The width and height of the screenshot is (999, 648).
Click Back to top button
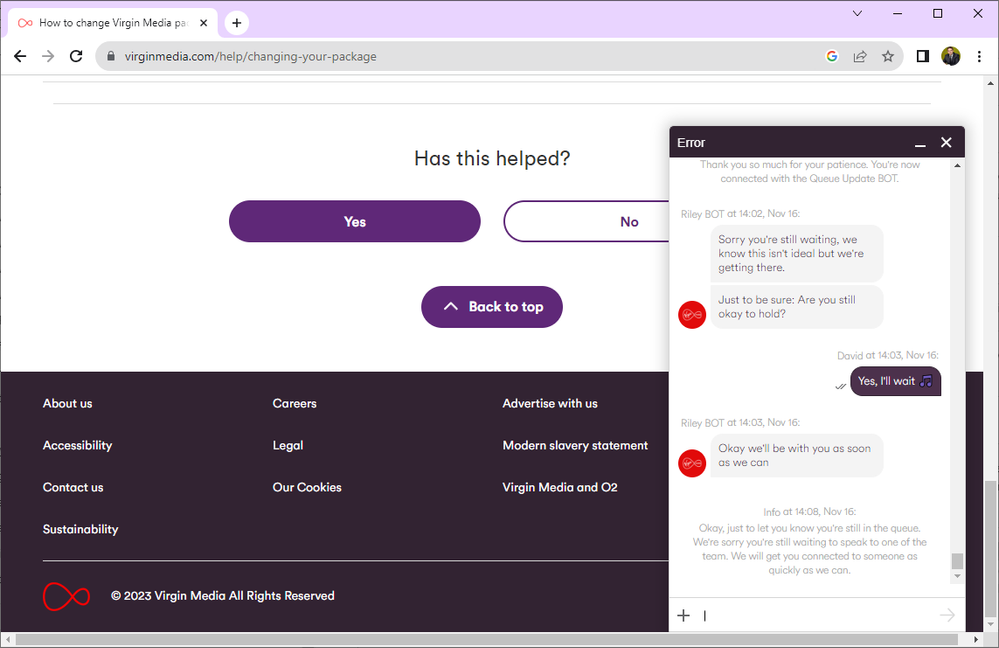tap(491, 306)
